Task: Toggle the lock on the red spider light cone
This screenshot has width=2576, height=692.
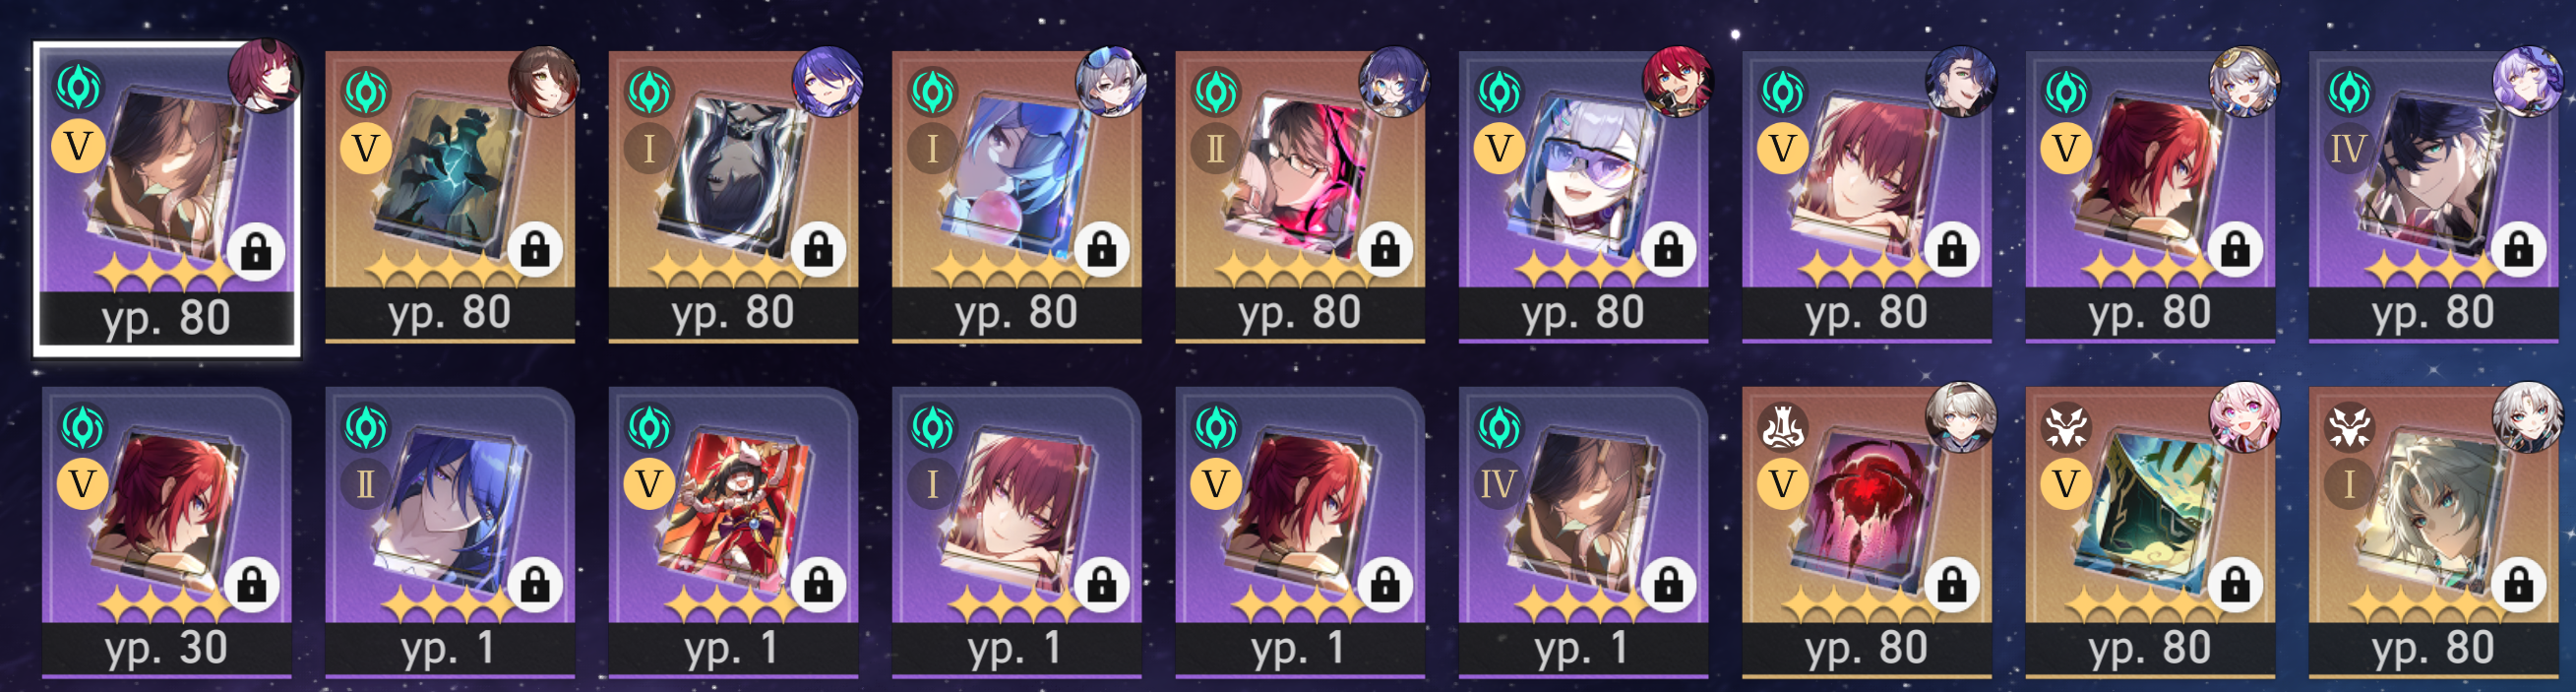Action: coord(1952,584)
